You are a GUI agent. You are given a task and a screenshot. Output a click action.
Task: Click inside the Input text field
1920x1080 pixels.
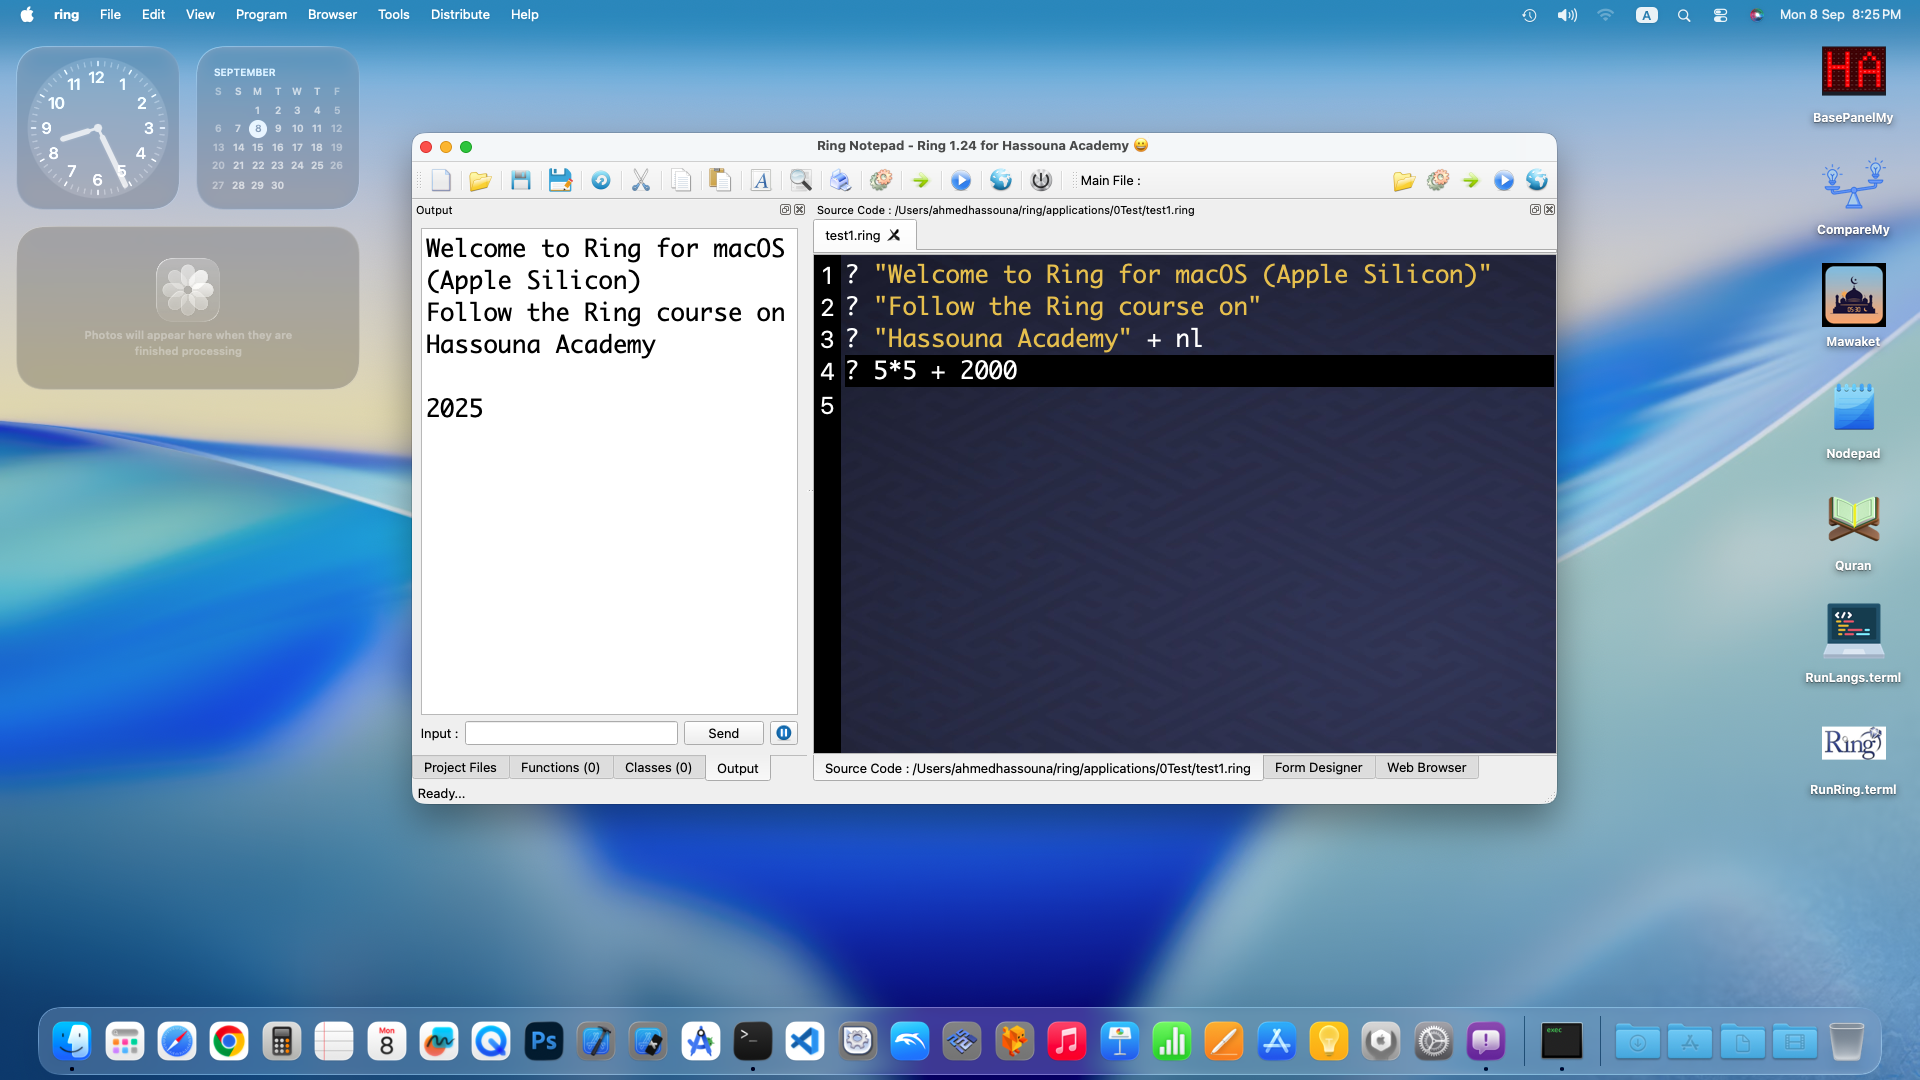(x=571, y=732)
